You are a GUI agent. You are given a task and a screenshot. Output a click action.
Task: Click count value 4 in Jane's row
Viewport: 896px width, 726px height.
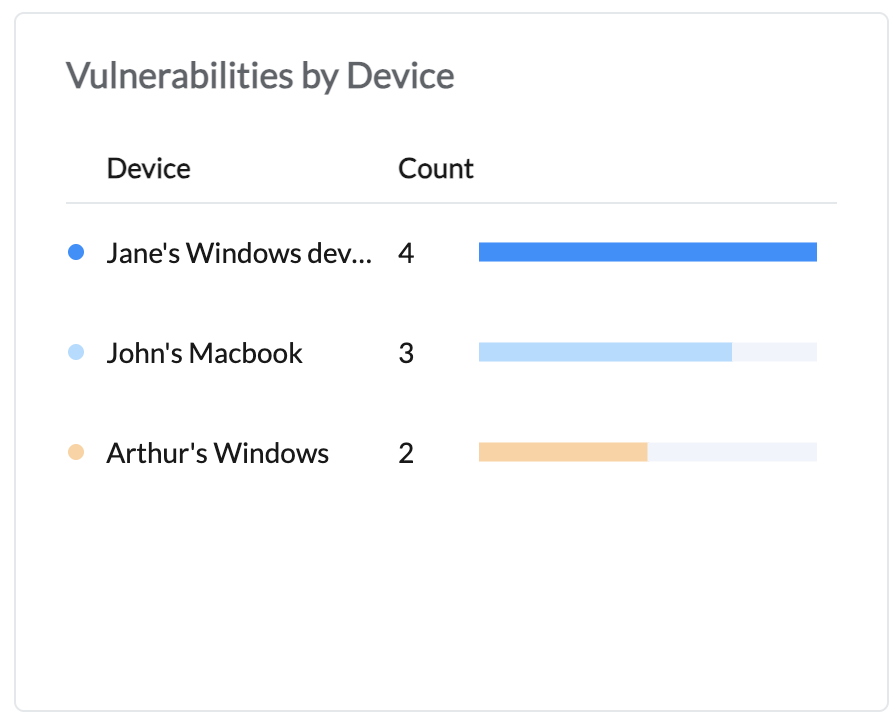pos(405,254)
